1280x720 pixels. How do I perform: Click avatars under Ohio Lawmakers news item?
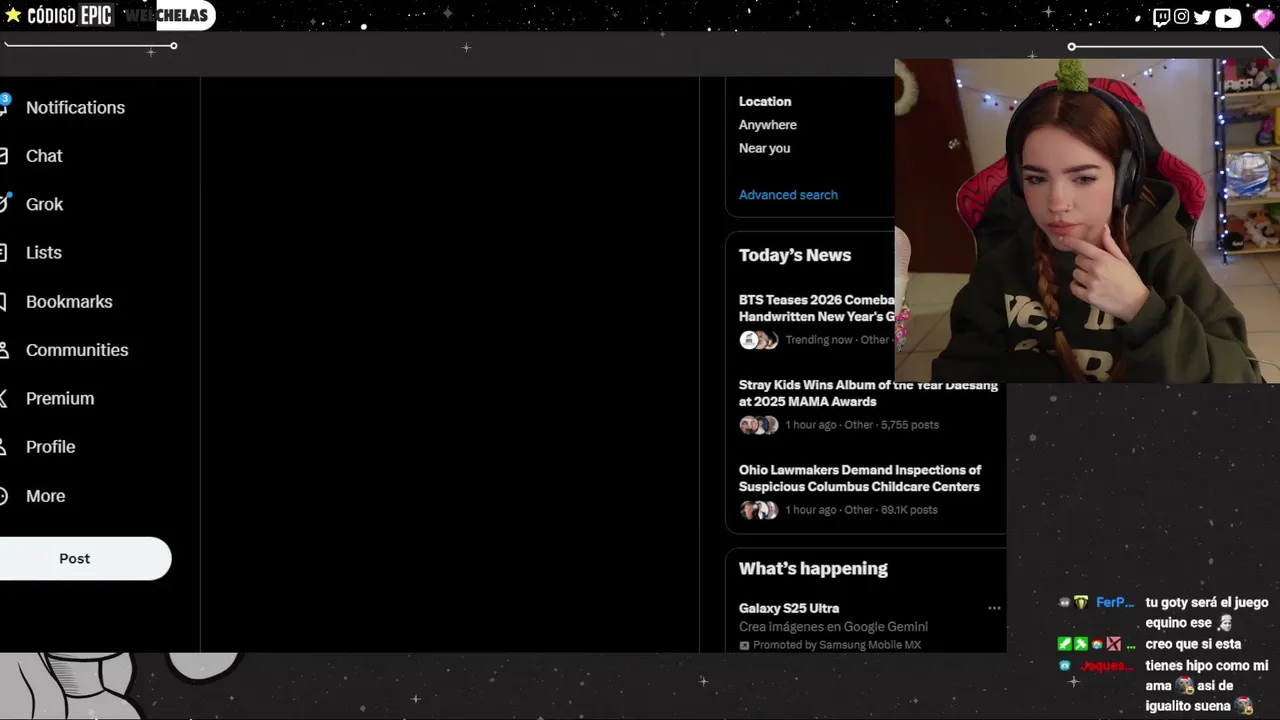tap(759, 510)
